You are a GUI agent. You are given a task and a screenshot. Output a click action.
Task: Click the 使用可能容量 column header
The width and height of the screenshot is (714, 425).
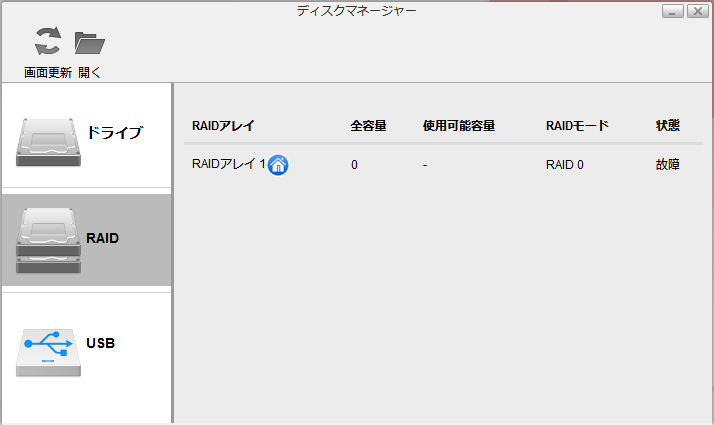point(459,126)
